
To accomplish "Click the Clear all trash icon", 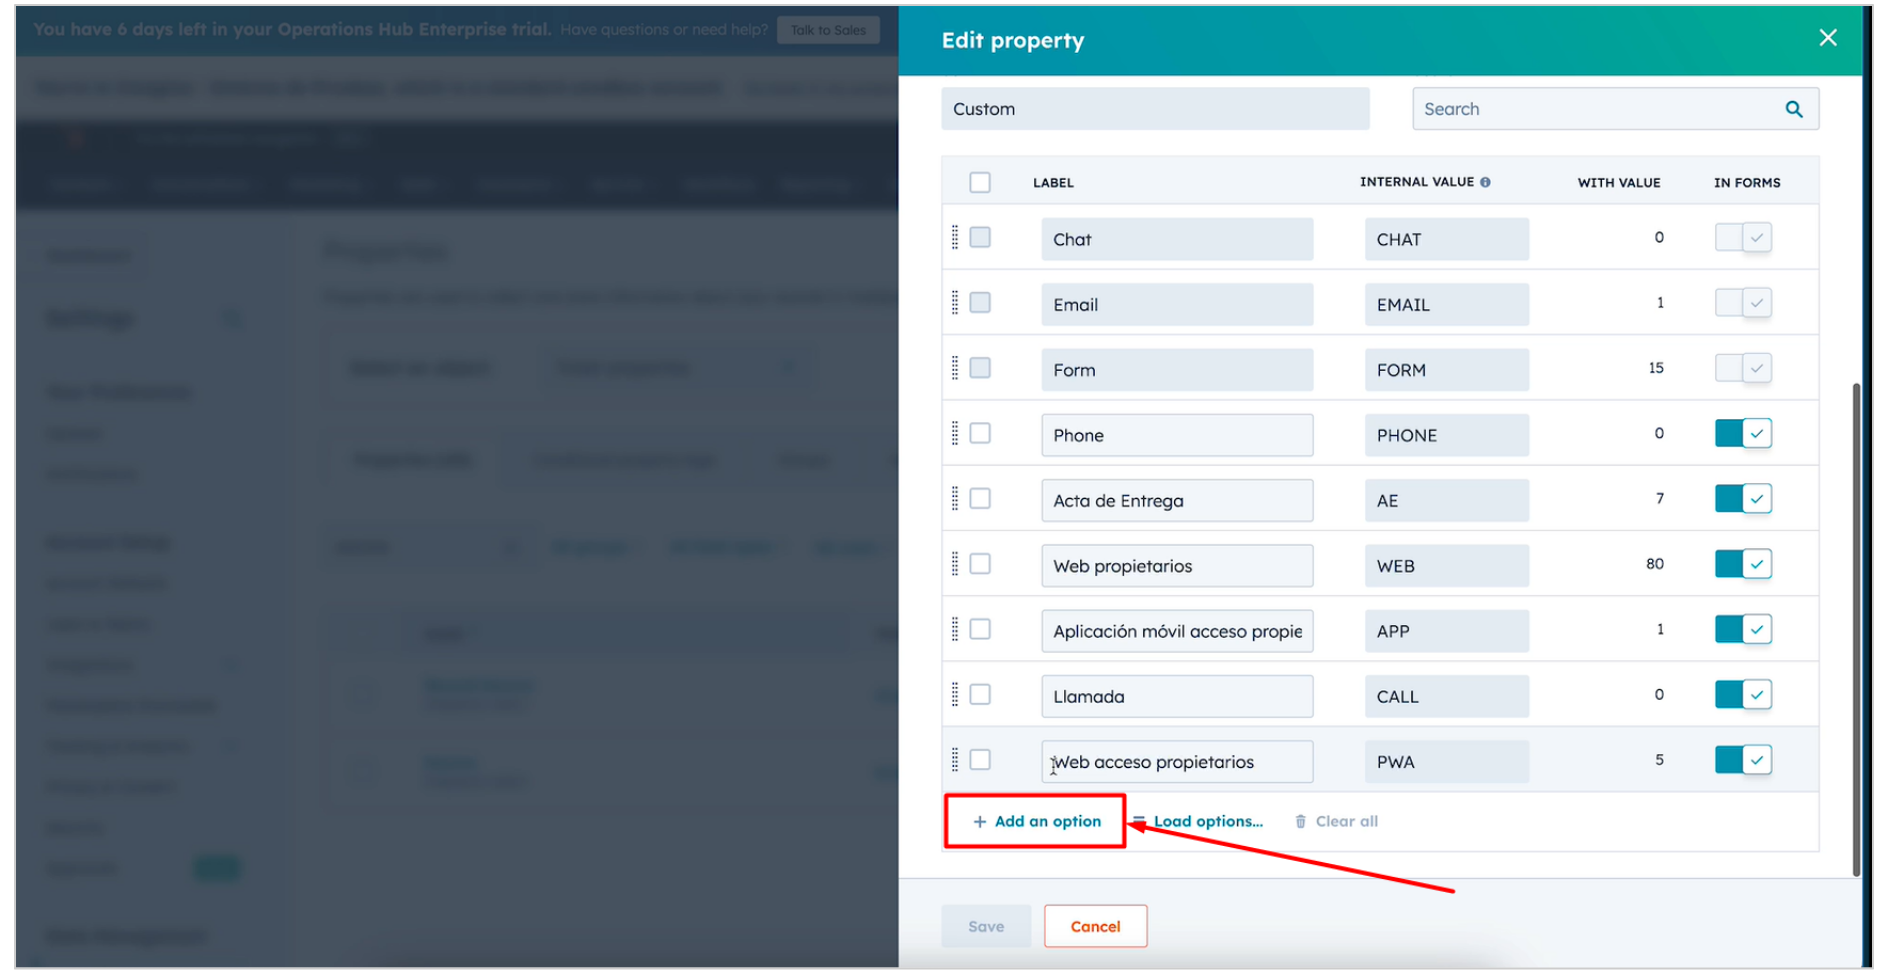I will point(1300,821).
